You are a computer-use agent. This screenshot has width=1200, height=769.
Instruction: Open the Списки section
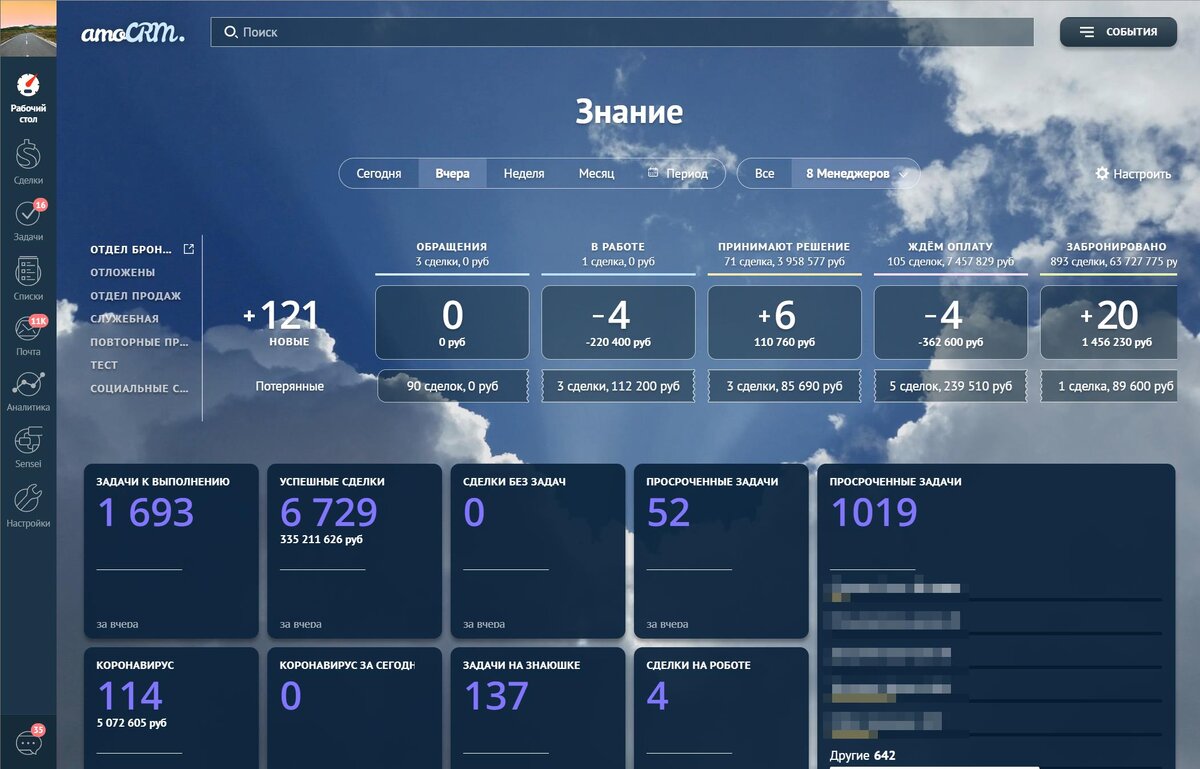pos(28,277)
